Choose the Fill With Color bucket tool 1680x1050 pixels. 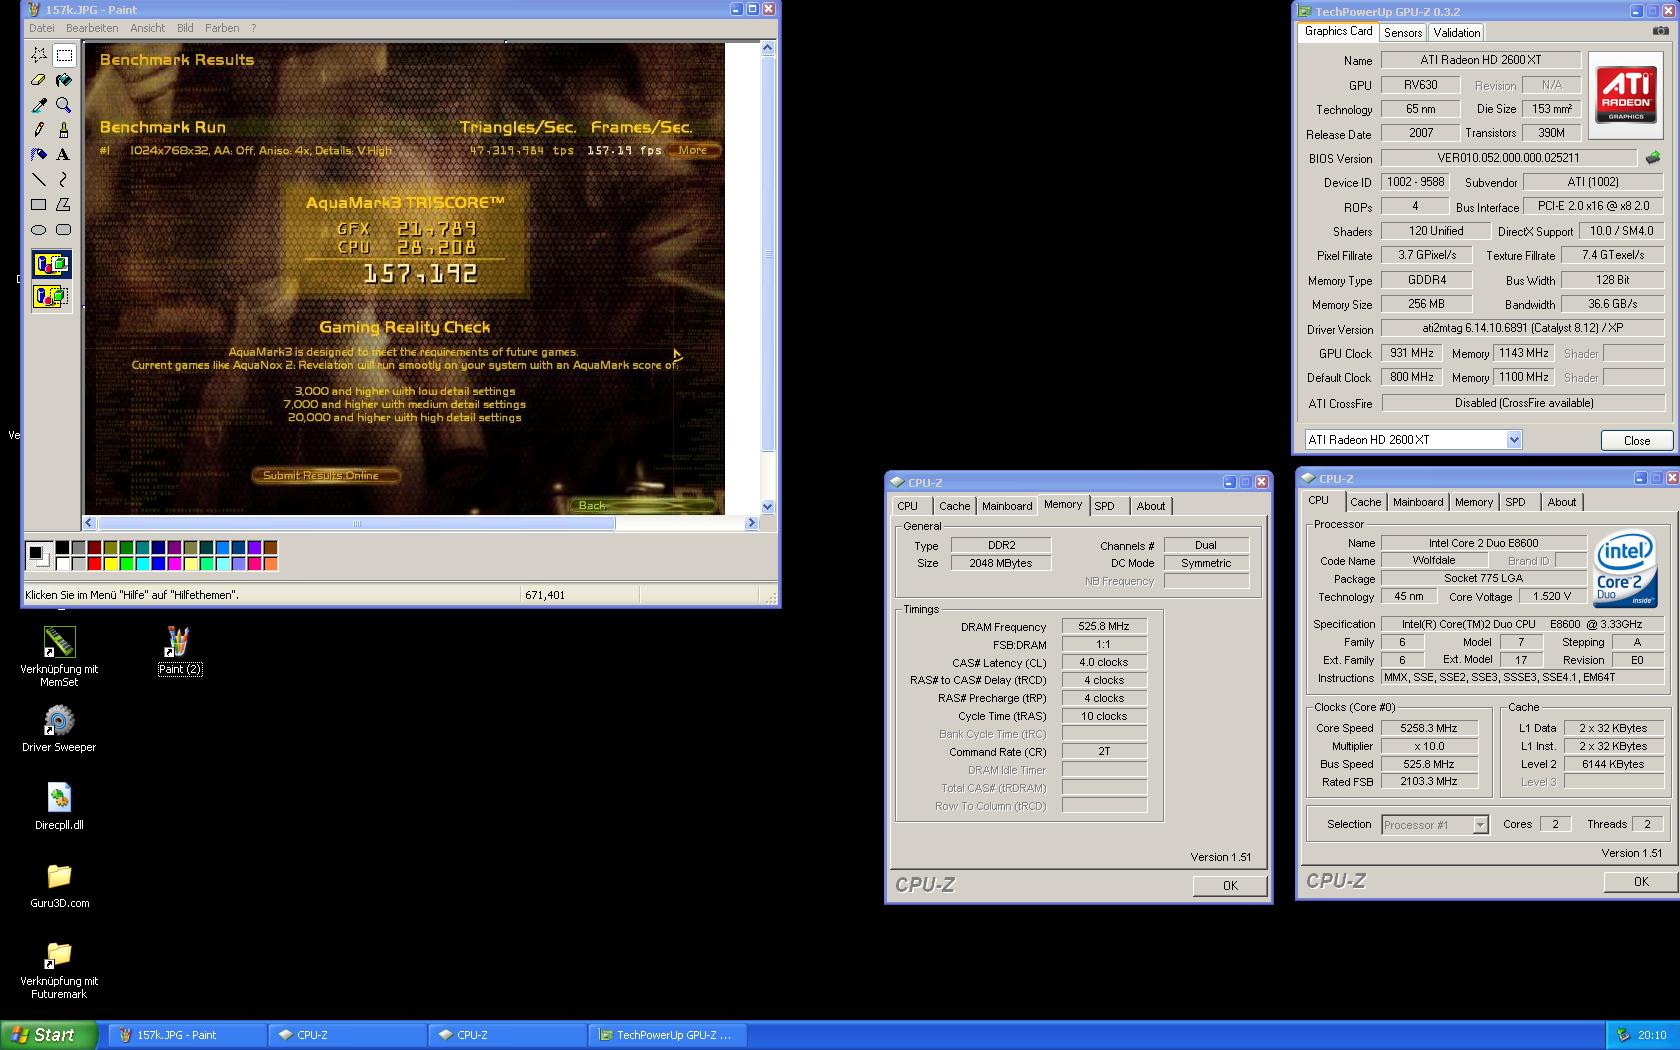[64, 80]
